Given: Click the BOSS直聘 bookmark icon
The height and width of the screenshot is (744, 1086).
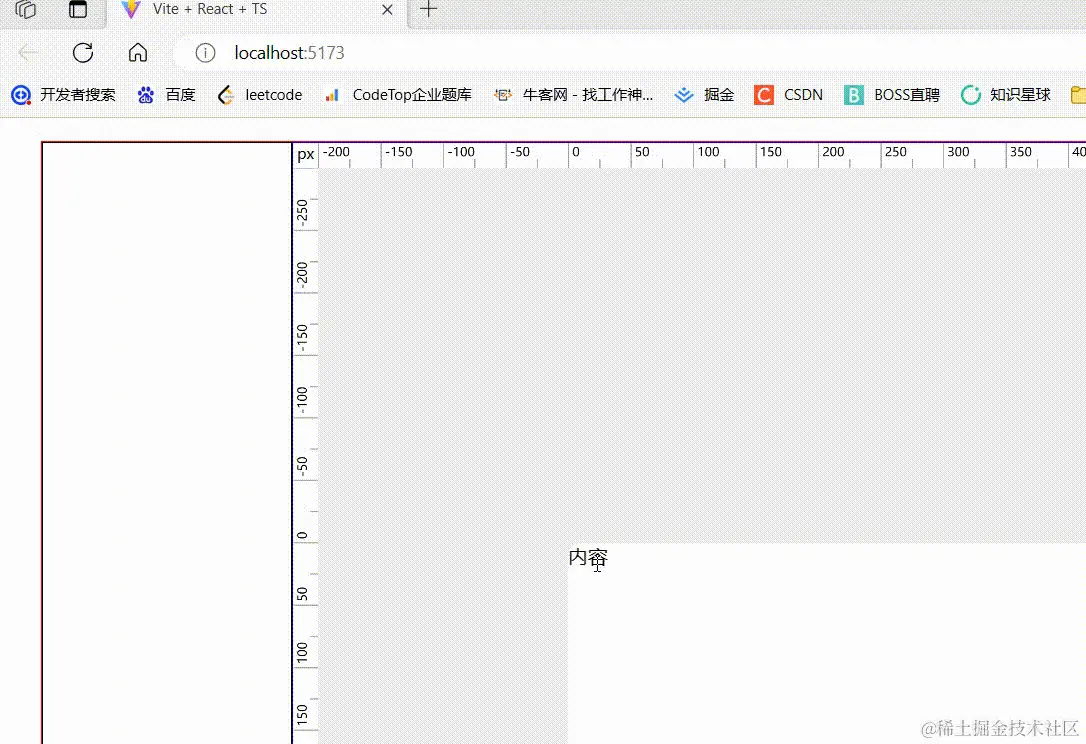Looking at the screenshot, I should [x=852, y=94].
